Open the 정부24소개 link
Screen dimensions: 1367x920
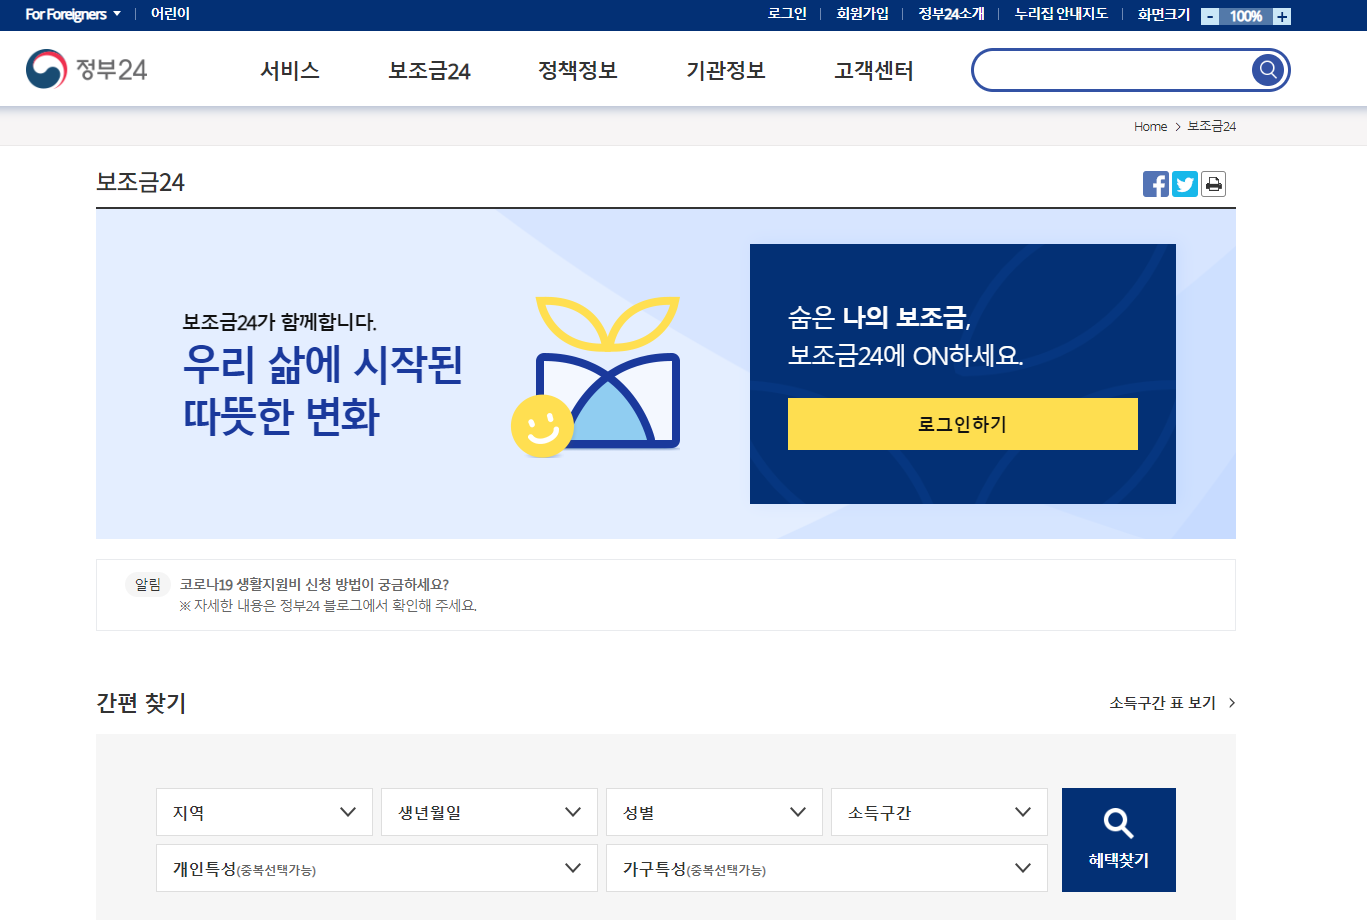[951, 14]
